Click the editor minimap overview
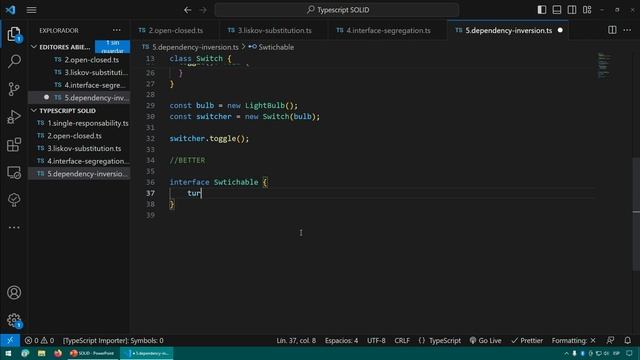This screenshot has height=360, width=640. pos(604,65)
